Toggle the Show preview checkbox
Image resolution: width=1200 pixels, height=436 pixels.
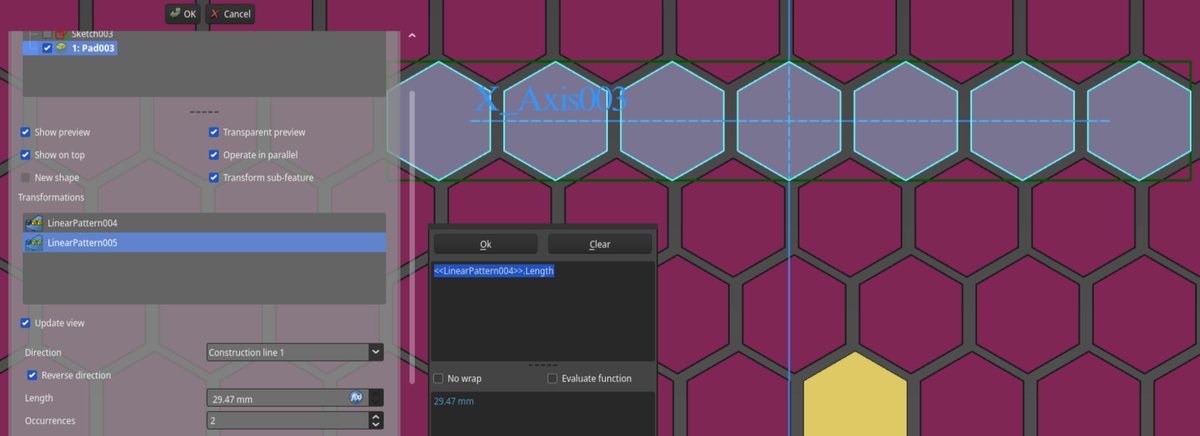(x=25, y=132)
